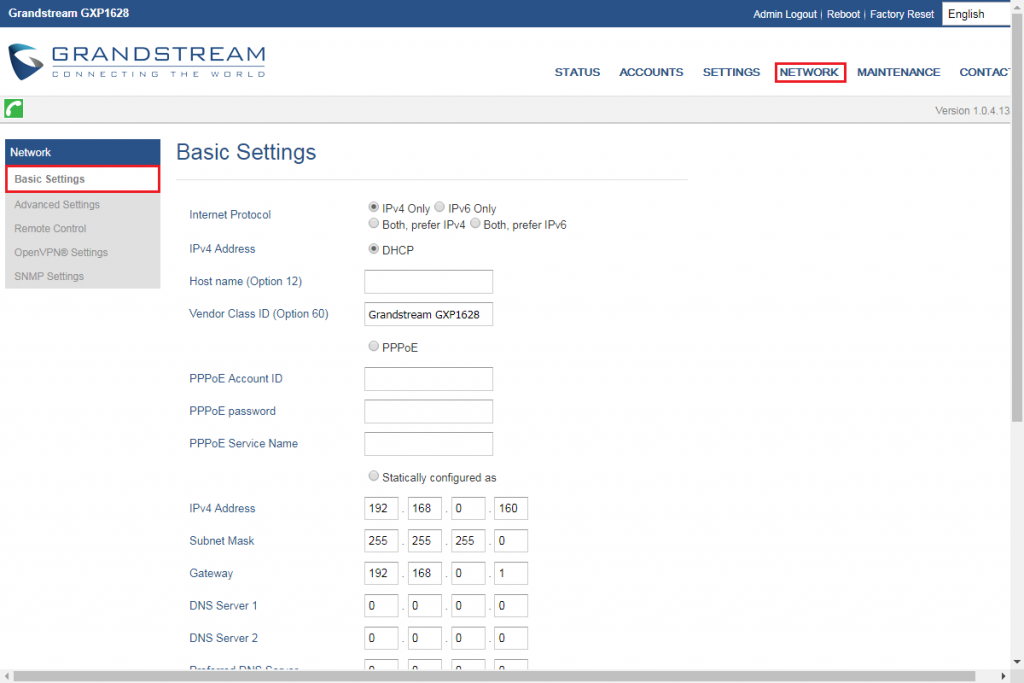Click Subnet Mask second octet field
Viewport: 1024px width, 683px height.
pos(424,541)
